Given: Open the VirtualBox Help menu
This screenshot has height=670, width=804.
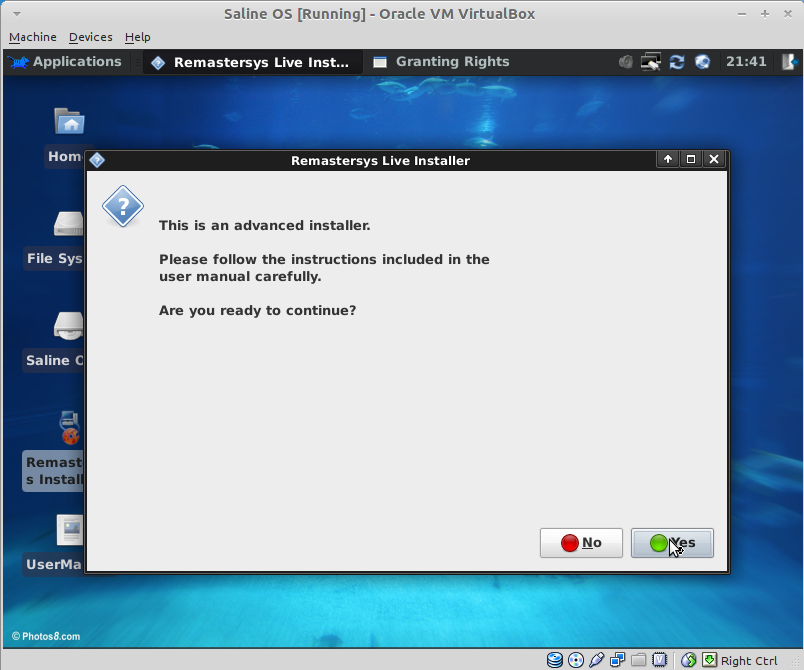Looking at the screenshot, I should click(x=137, y=37).
